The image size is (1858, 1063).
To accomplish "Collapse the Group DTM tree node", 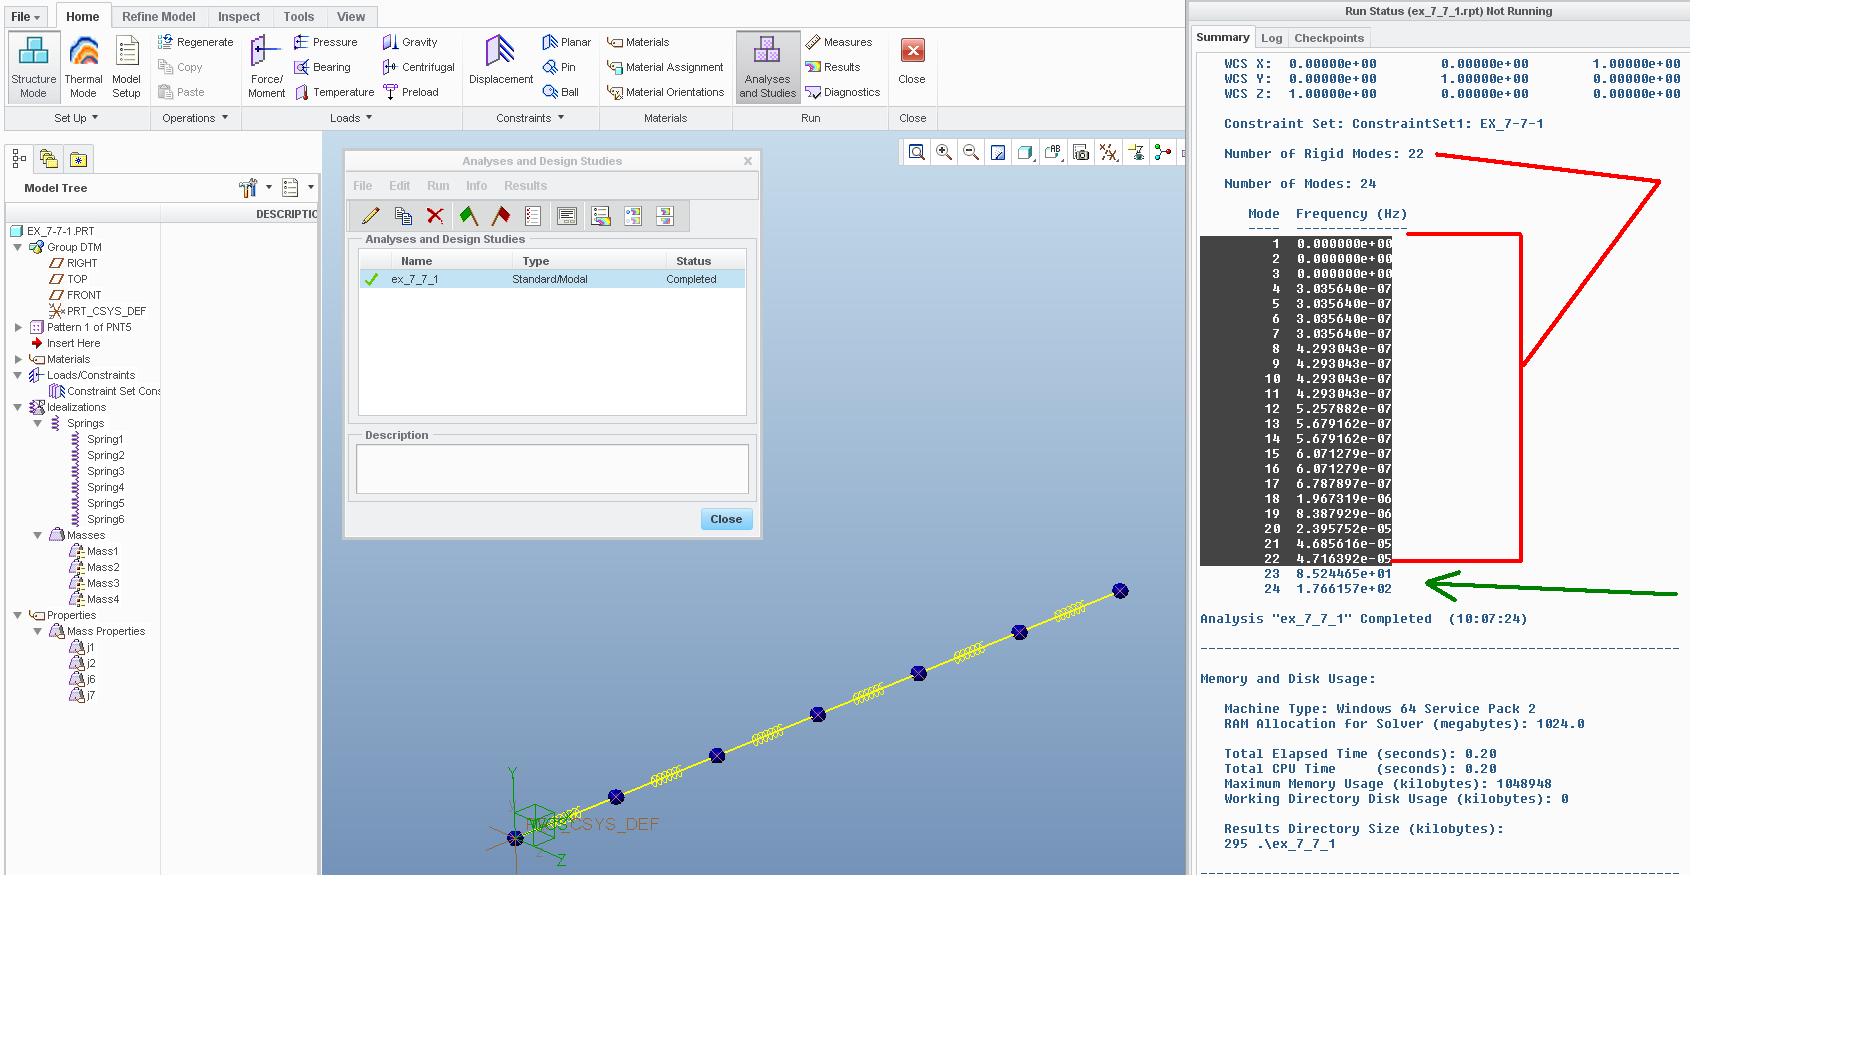I will pos(18,247).
